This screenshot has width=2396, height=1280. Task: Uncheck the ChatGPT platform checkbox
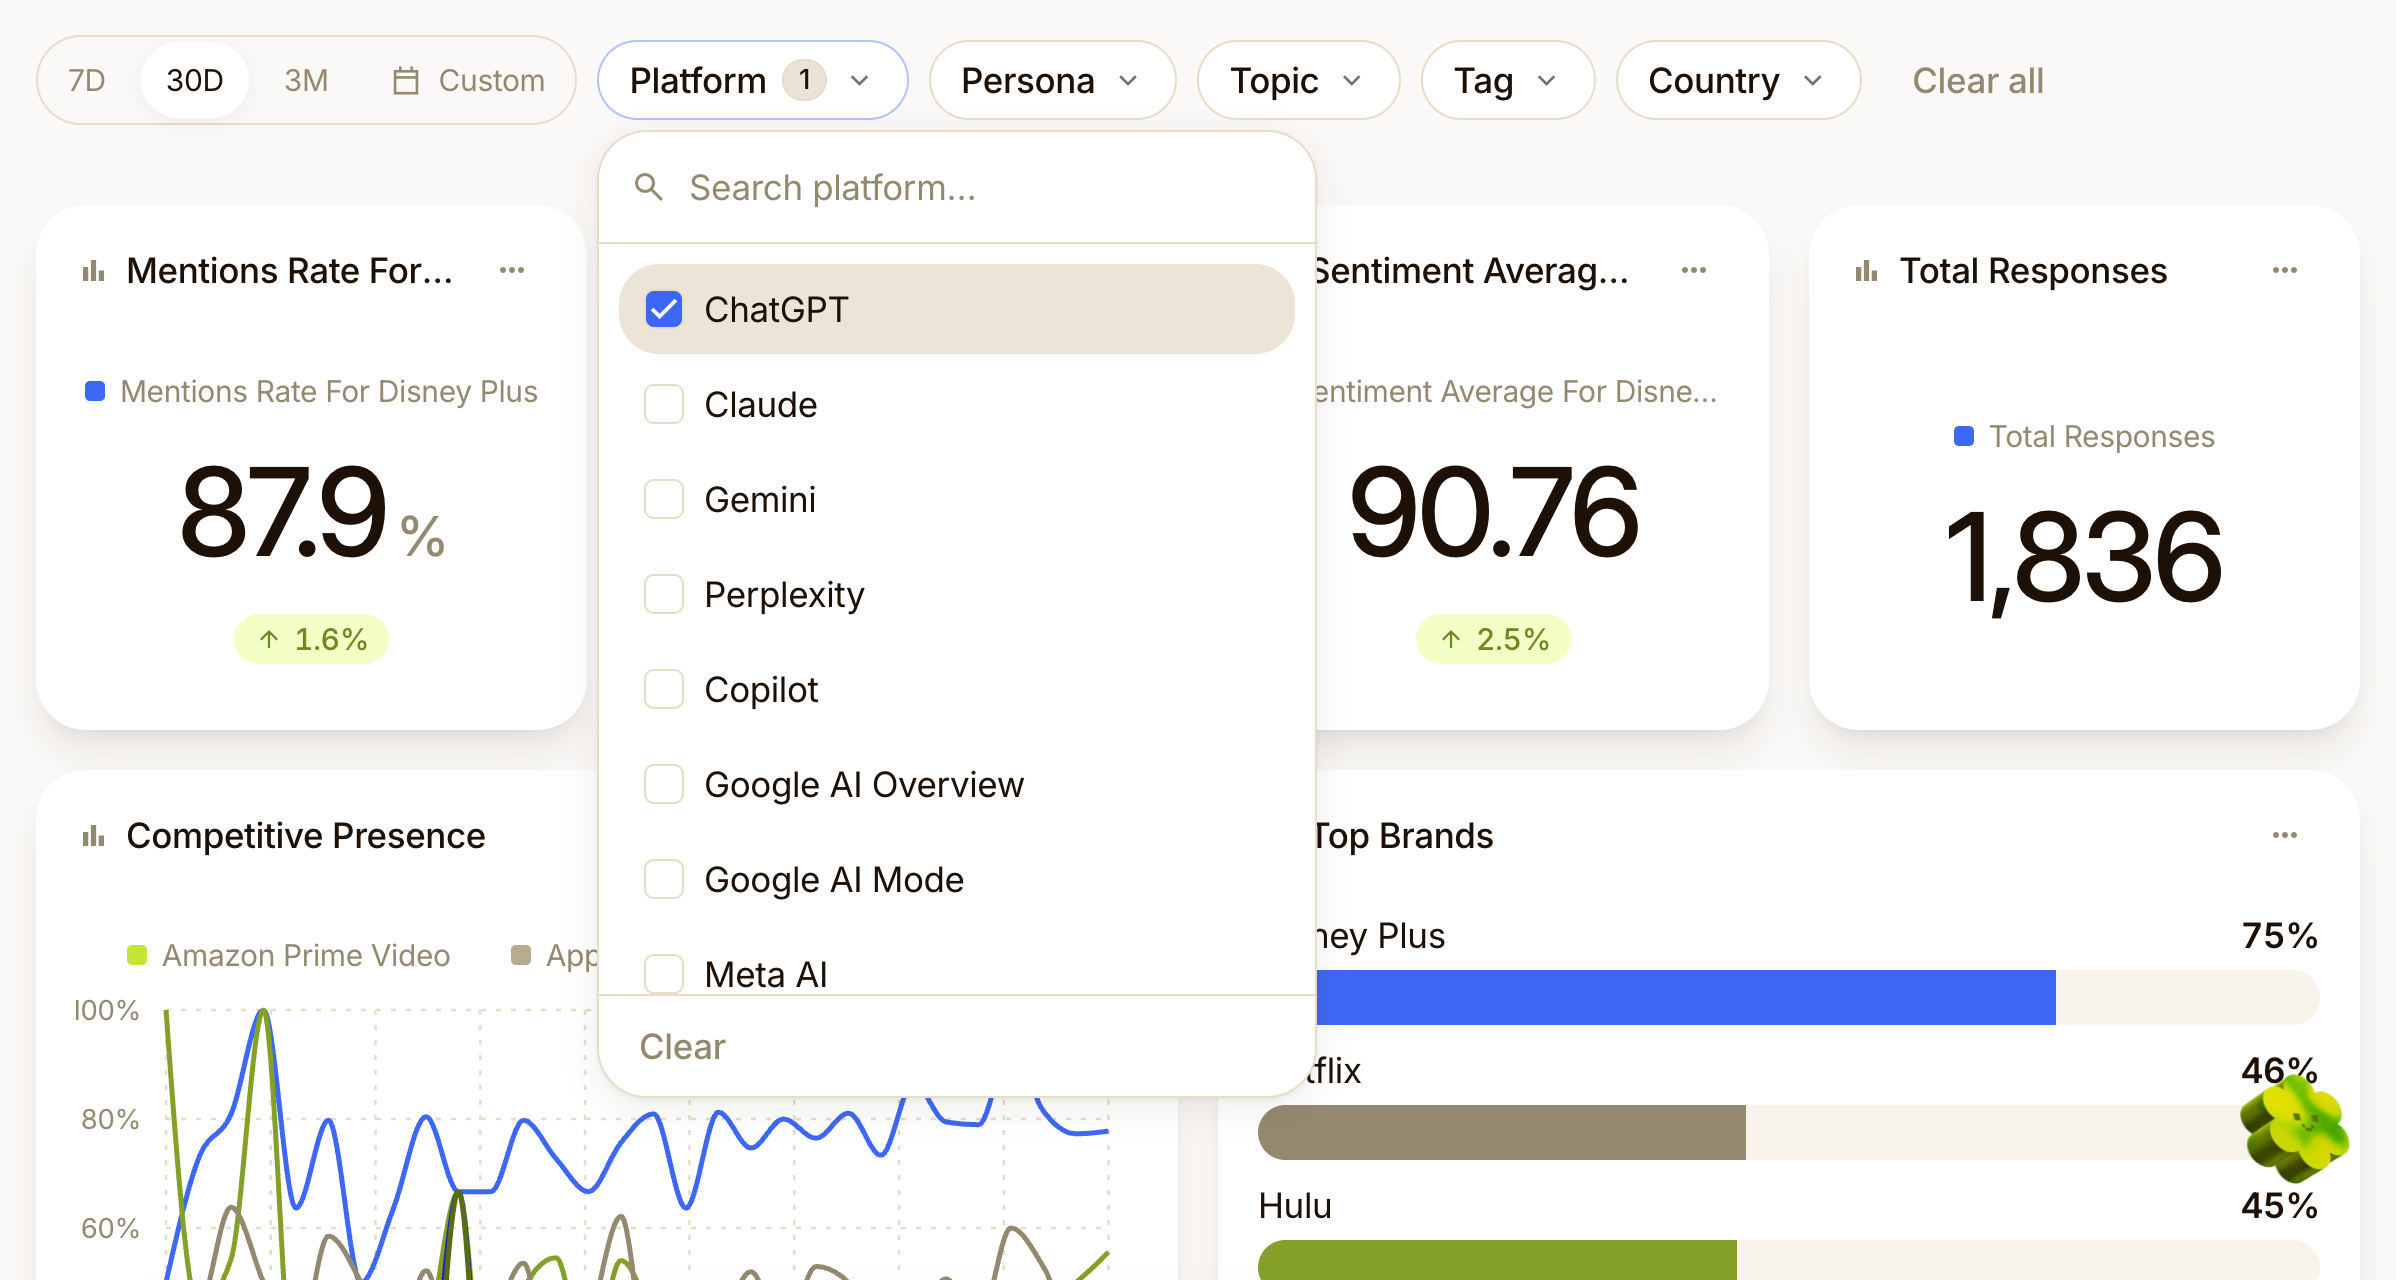(664, 309)
